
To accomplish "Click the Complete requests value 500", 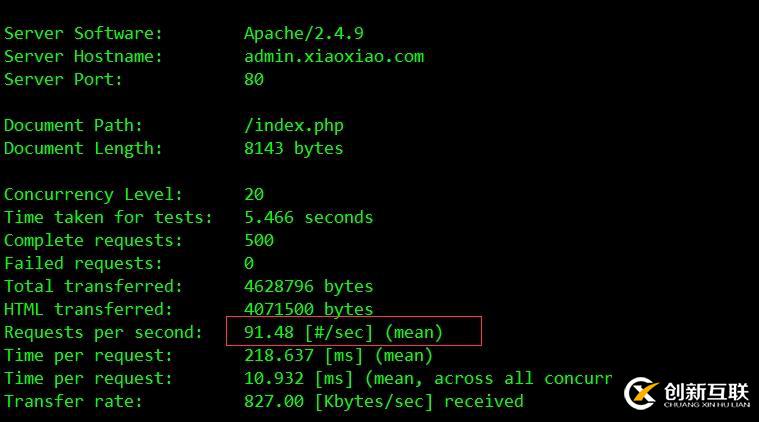I will [259, 240].
